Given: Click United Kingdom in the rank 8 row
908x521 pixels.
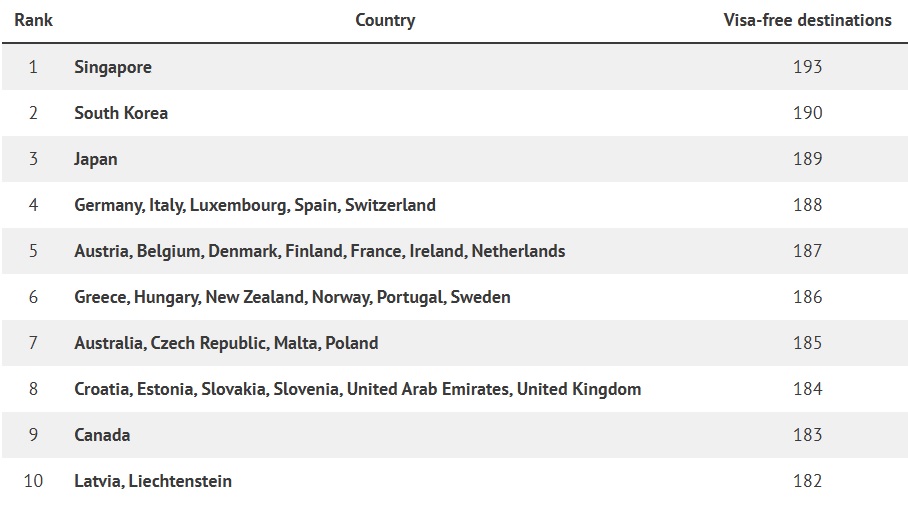Looking at the screenshot, I should click(x=579, y=389).
